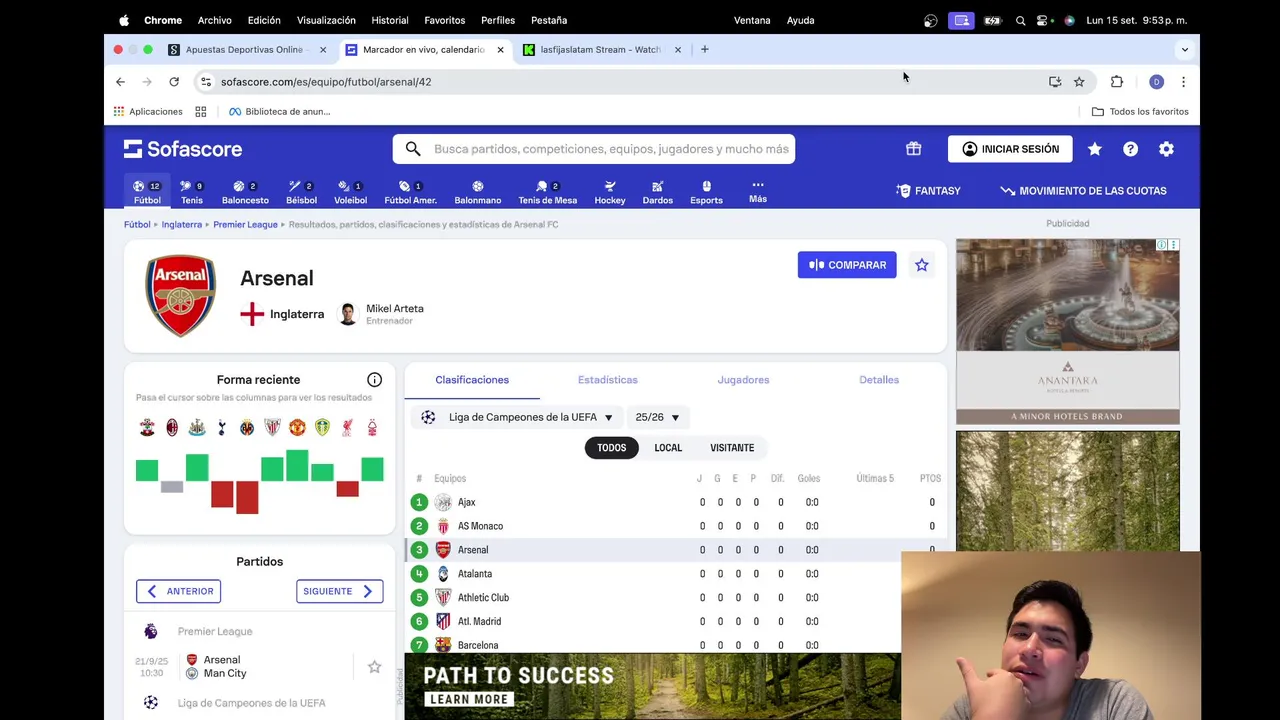Select the VISITANTE filter
1280x720 pixels.
coord(732,448)
